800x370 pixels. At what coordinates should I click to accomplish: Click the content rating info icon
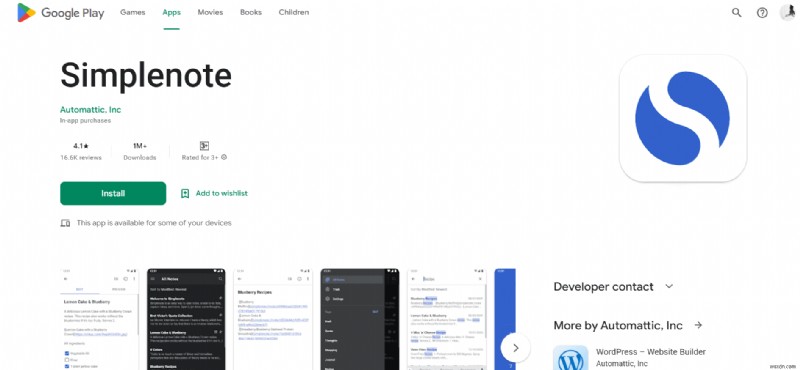click(224, 157)
